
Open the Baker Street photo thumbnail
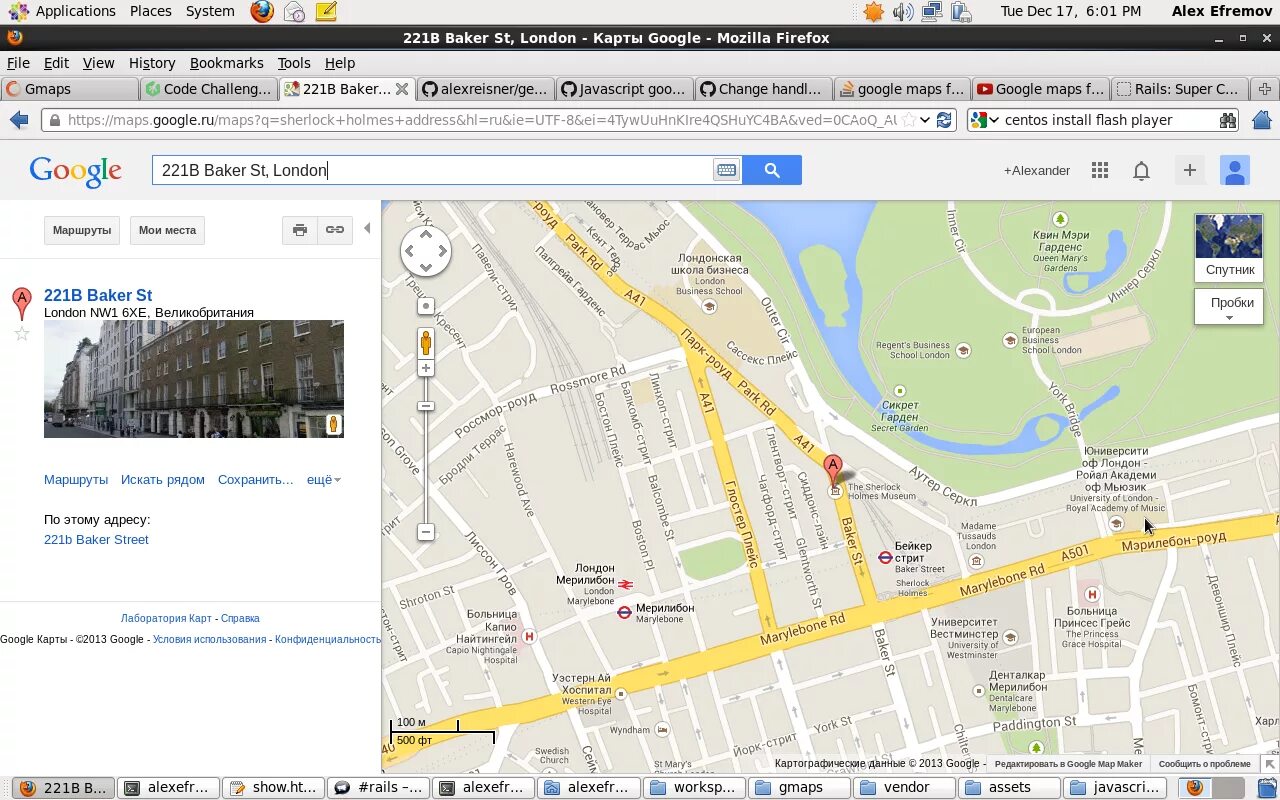tap(194, 379)
